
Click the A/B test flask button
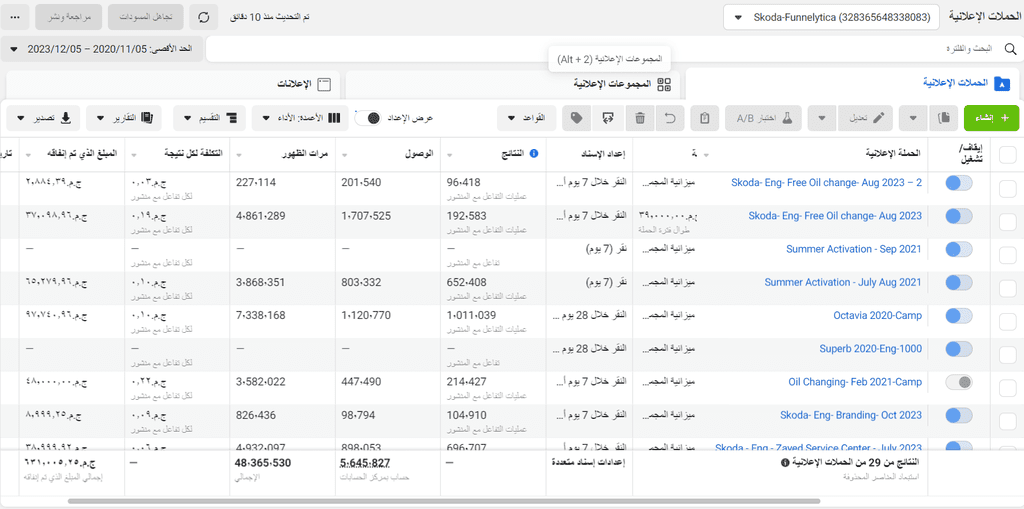[763, 118]
